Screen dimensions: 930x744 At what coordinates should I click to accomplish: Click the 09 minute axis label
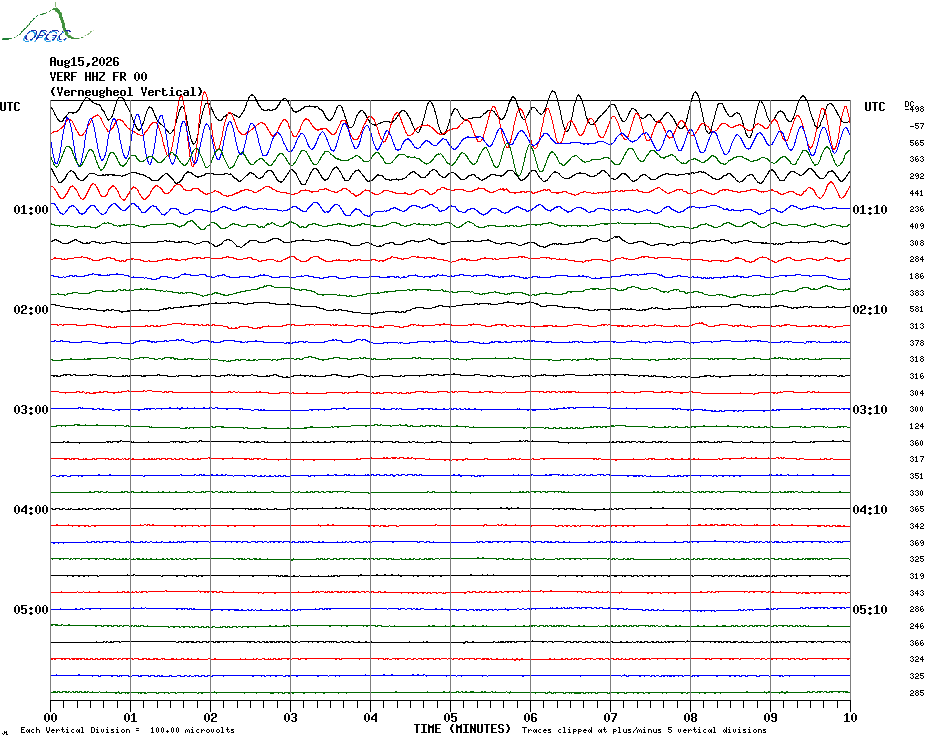point(770,718)
